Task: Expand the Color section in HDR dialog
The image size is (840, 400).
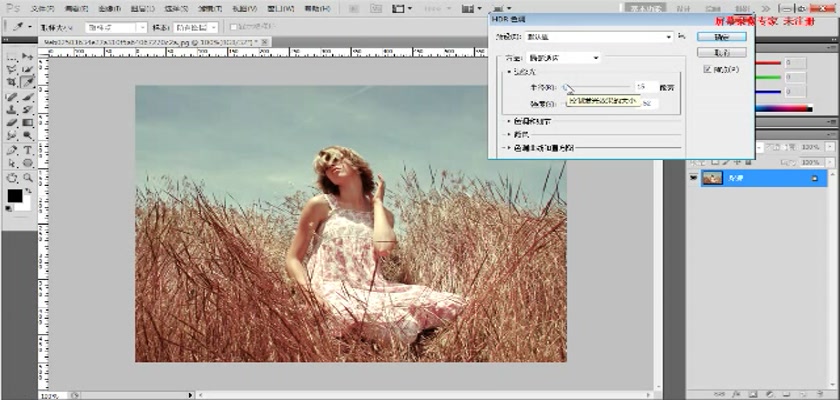Action: 509,135
